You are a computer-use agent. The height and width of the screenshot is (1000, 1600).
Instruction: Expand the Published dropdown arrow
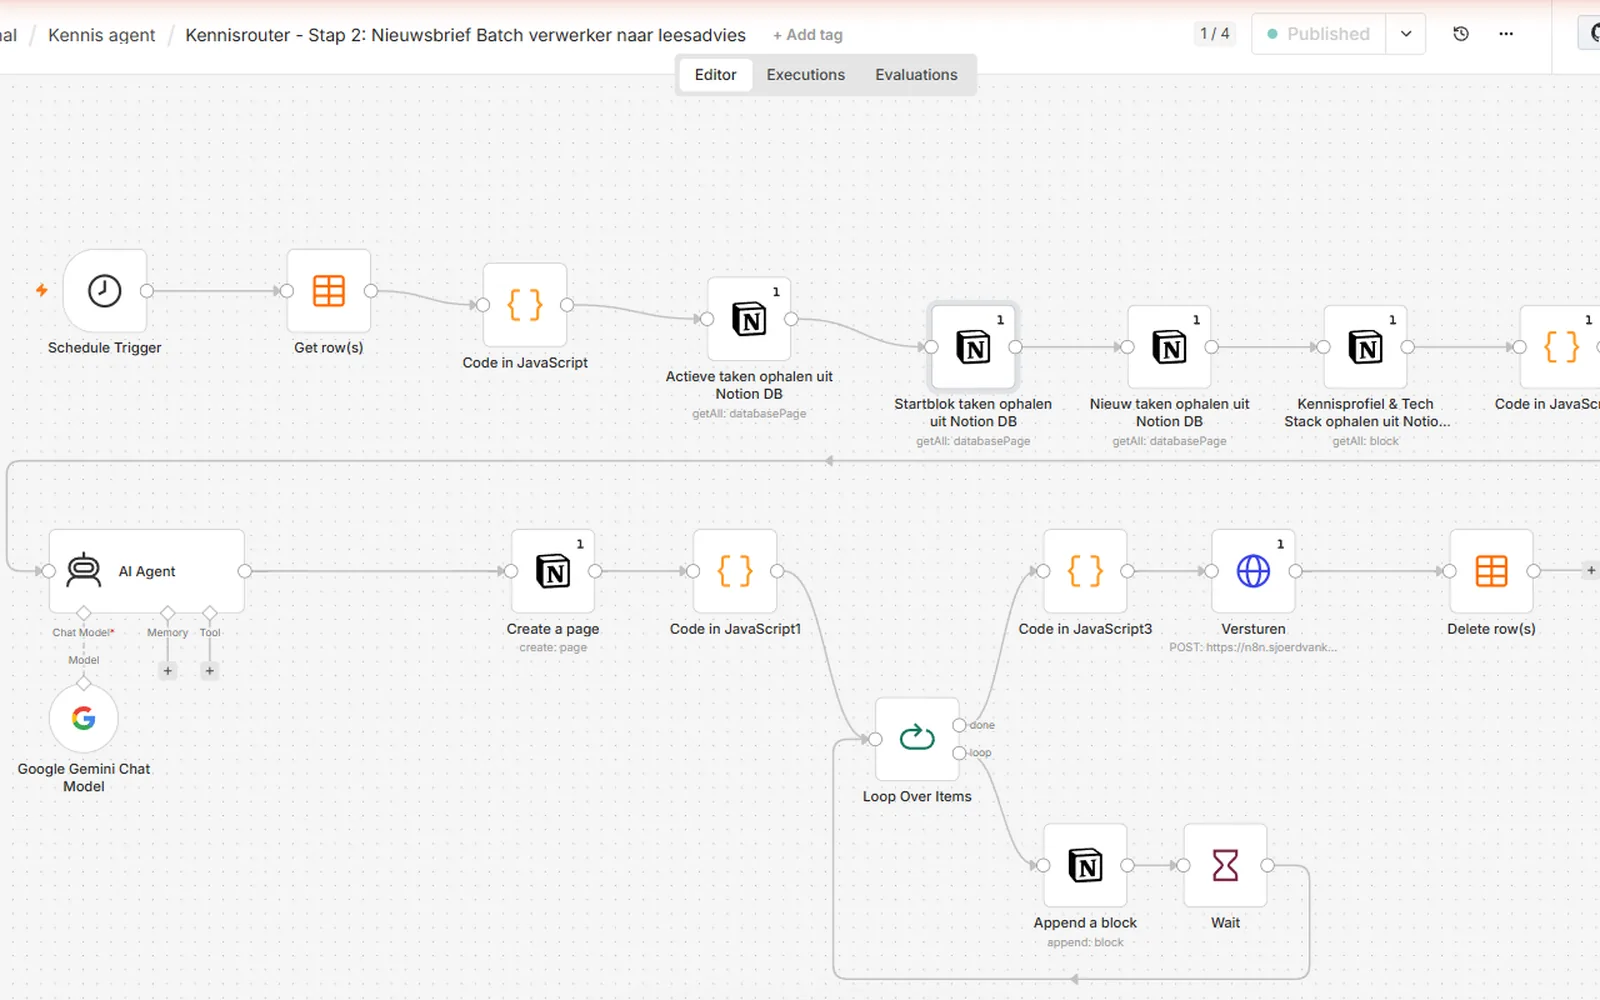[x=1406, y=34]
